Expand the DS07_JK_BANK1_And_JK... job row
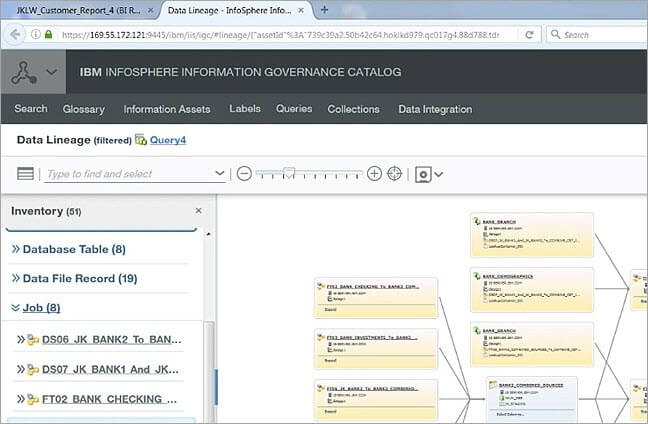 [21, 369]
